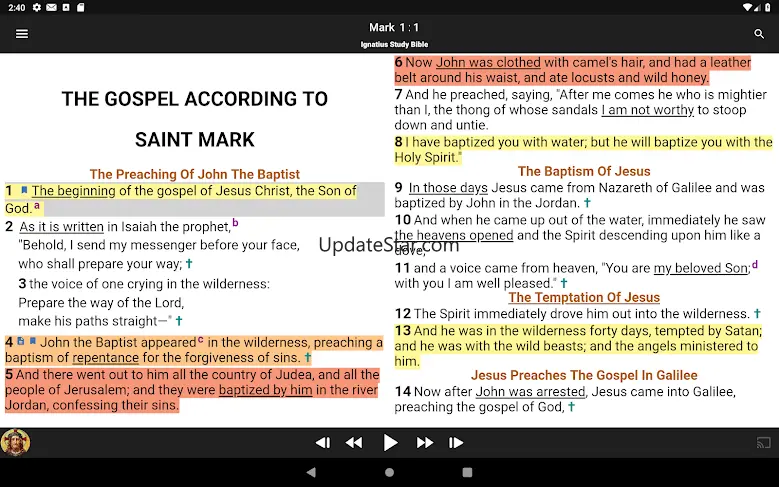Select verse number 6

398,63
